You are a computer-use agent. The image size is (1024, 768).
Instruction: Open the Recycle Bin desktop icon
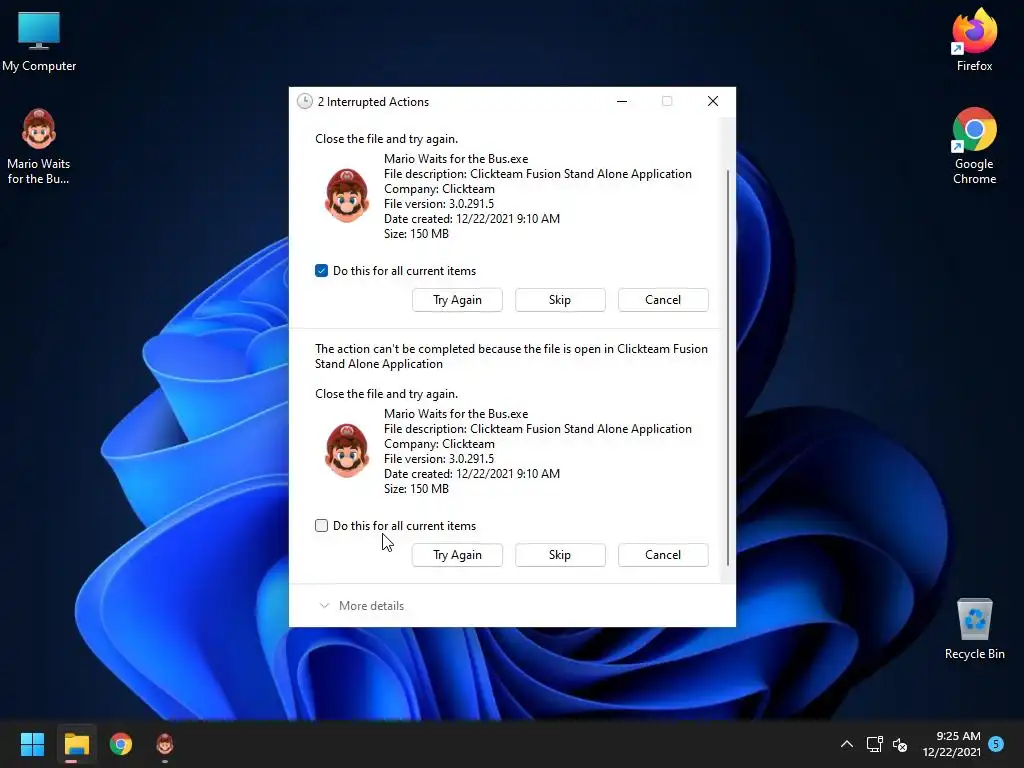(974, 629)
